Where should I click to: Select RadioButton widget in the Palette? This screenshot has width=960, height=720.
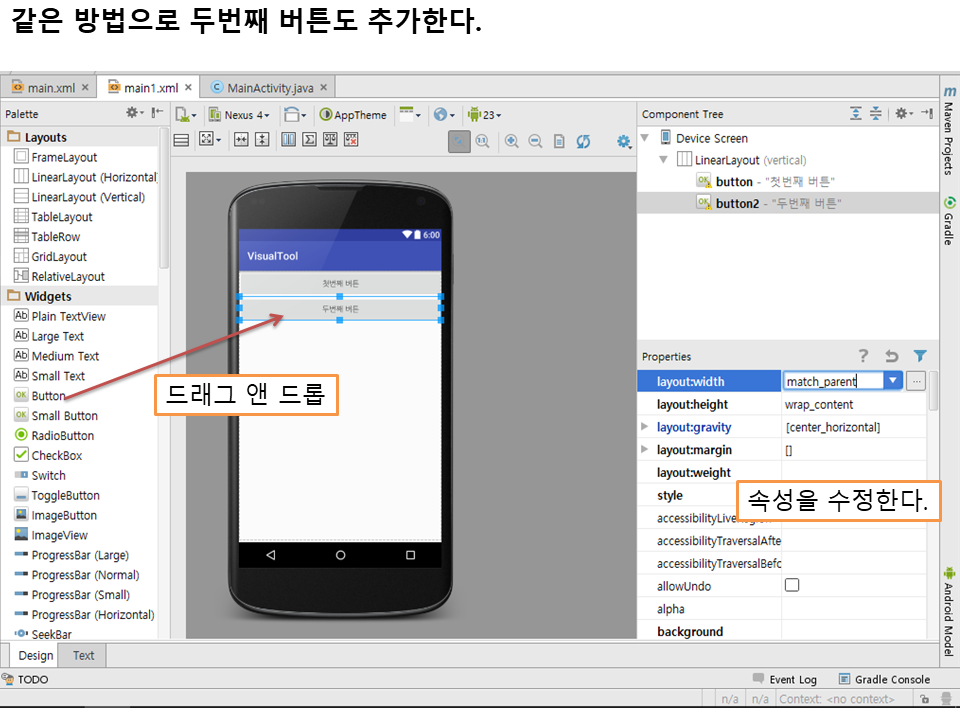[x=62, y=436]
